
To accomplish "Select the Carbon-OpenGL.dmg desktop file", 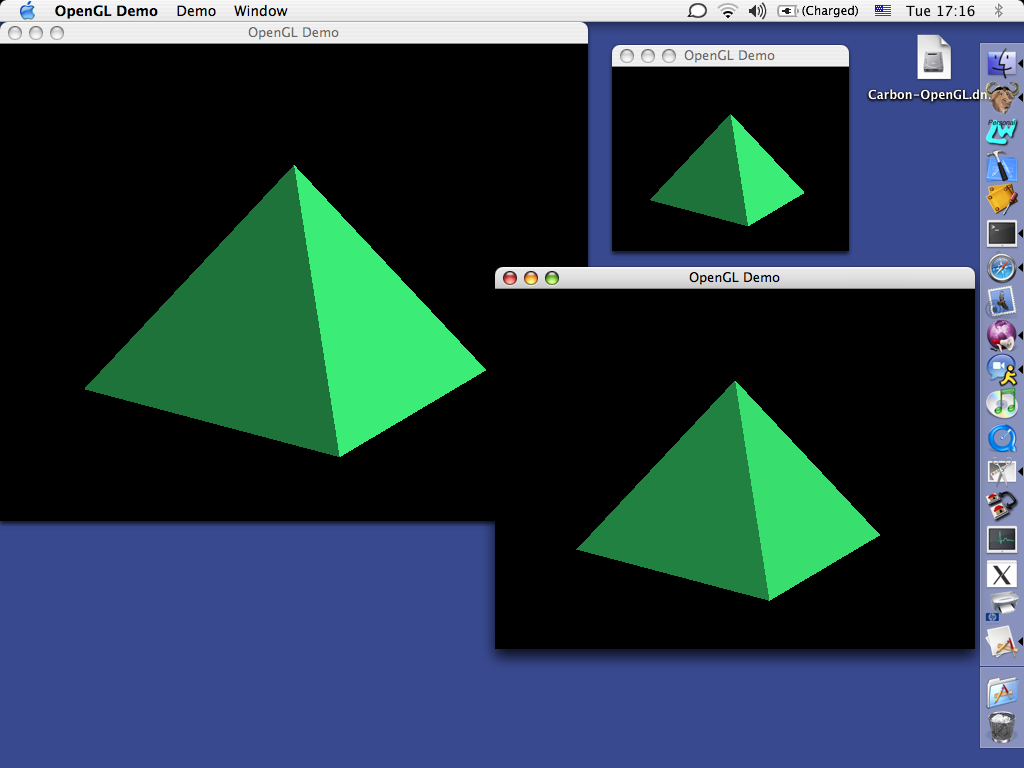I will click(x=933, y=58).
